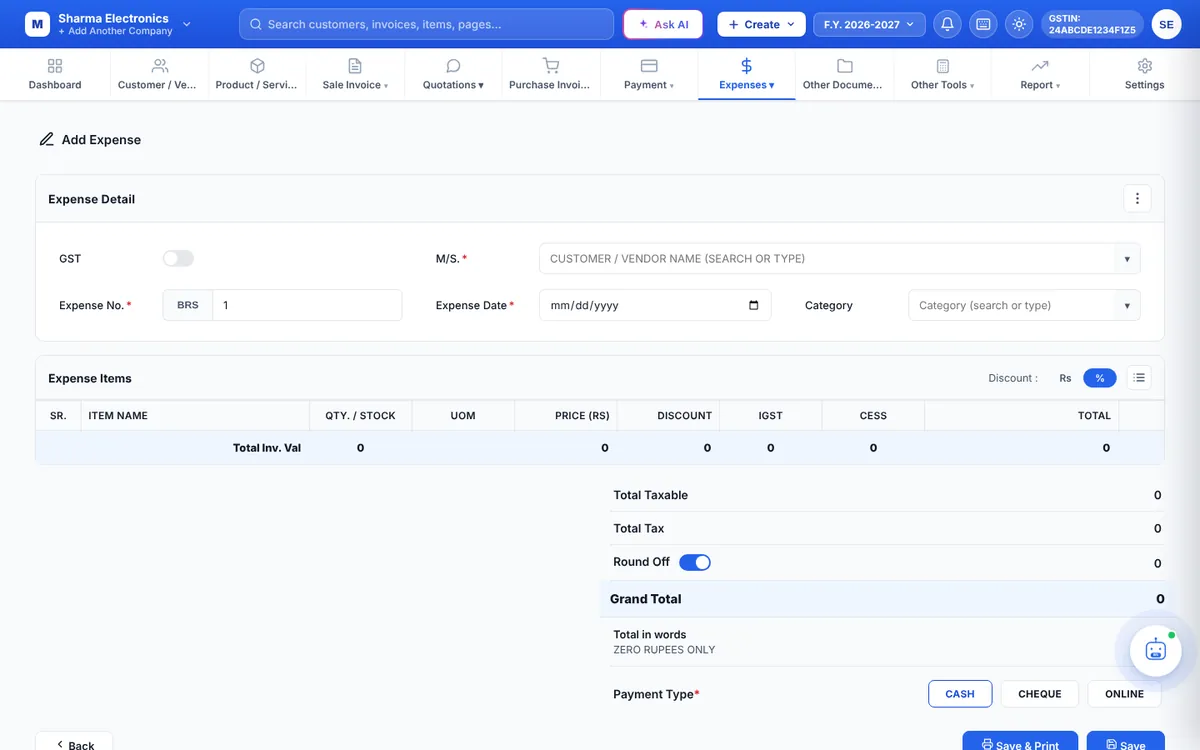
Task: Enable the GST toggle switch
Action: (178, 259)
